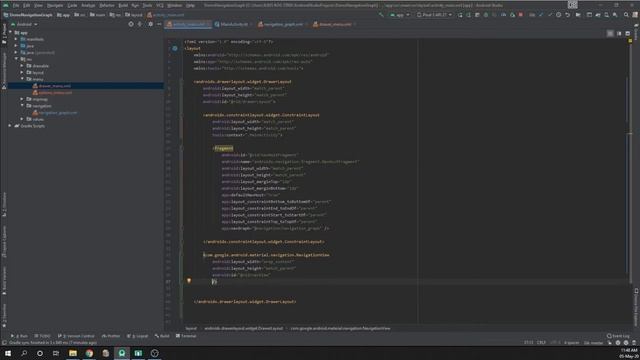Click the yellow warning marker above editor scrollbar

click(x=630, y=41)
